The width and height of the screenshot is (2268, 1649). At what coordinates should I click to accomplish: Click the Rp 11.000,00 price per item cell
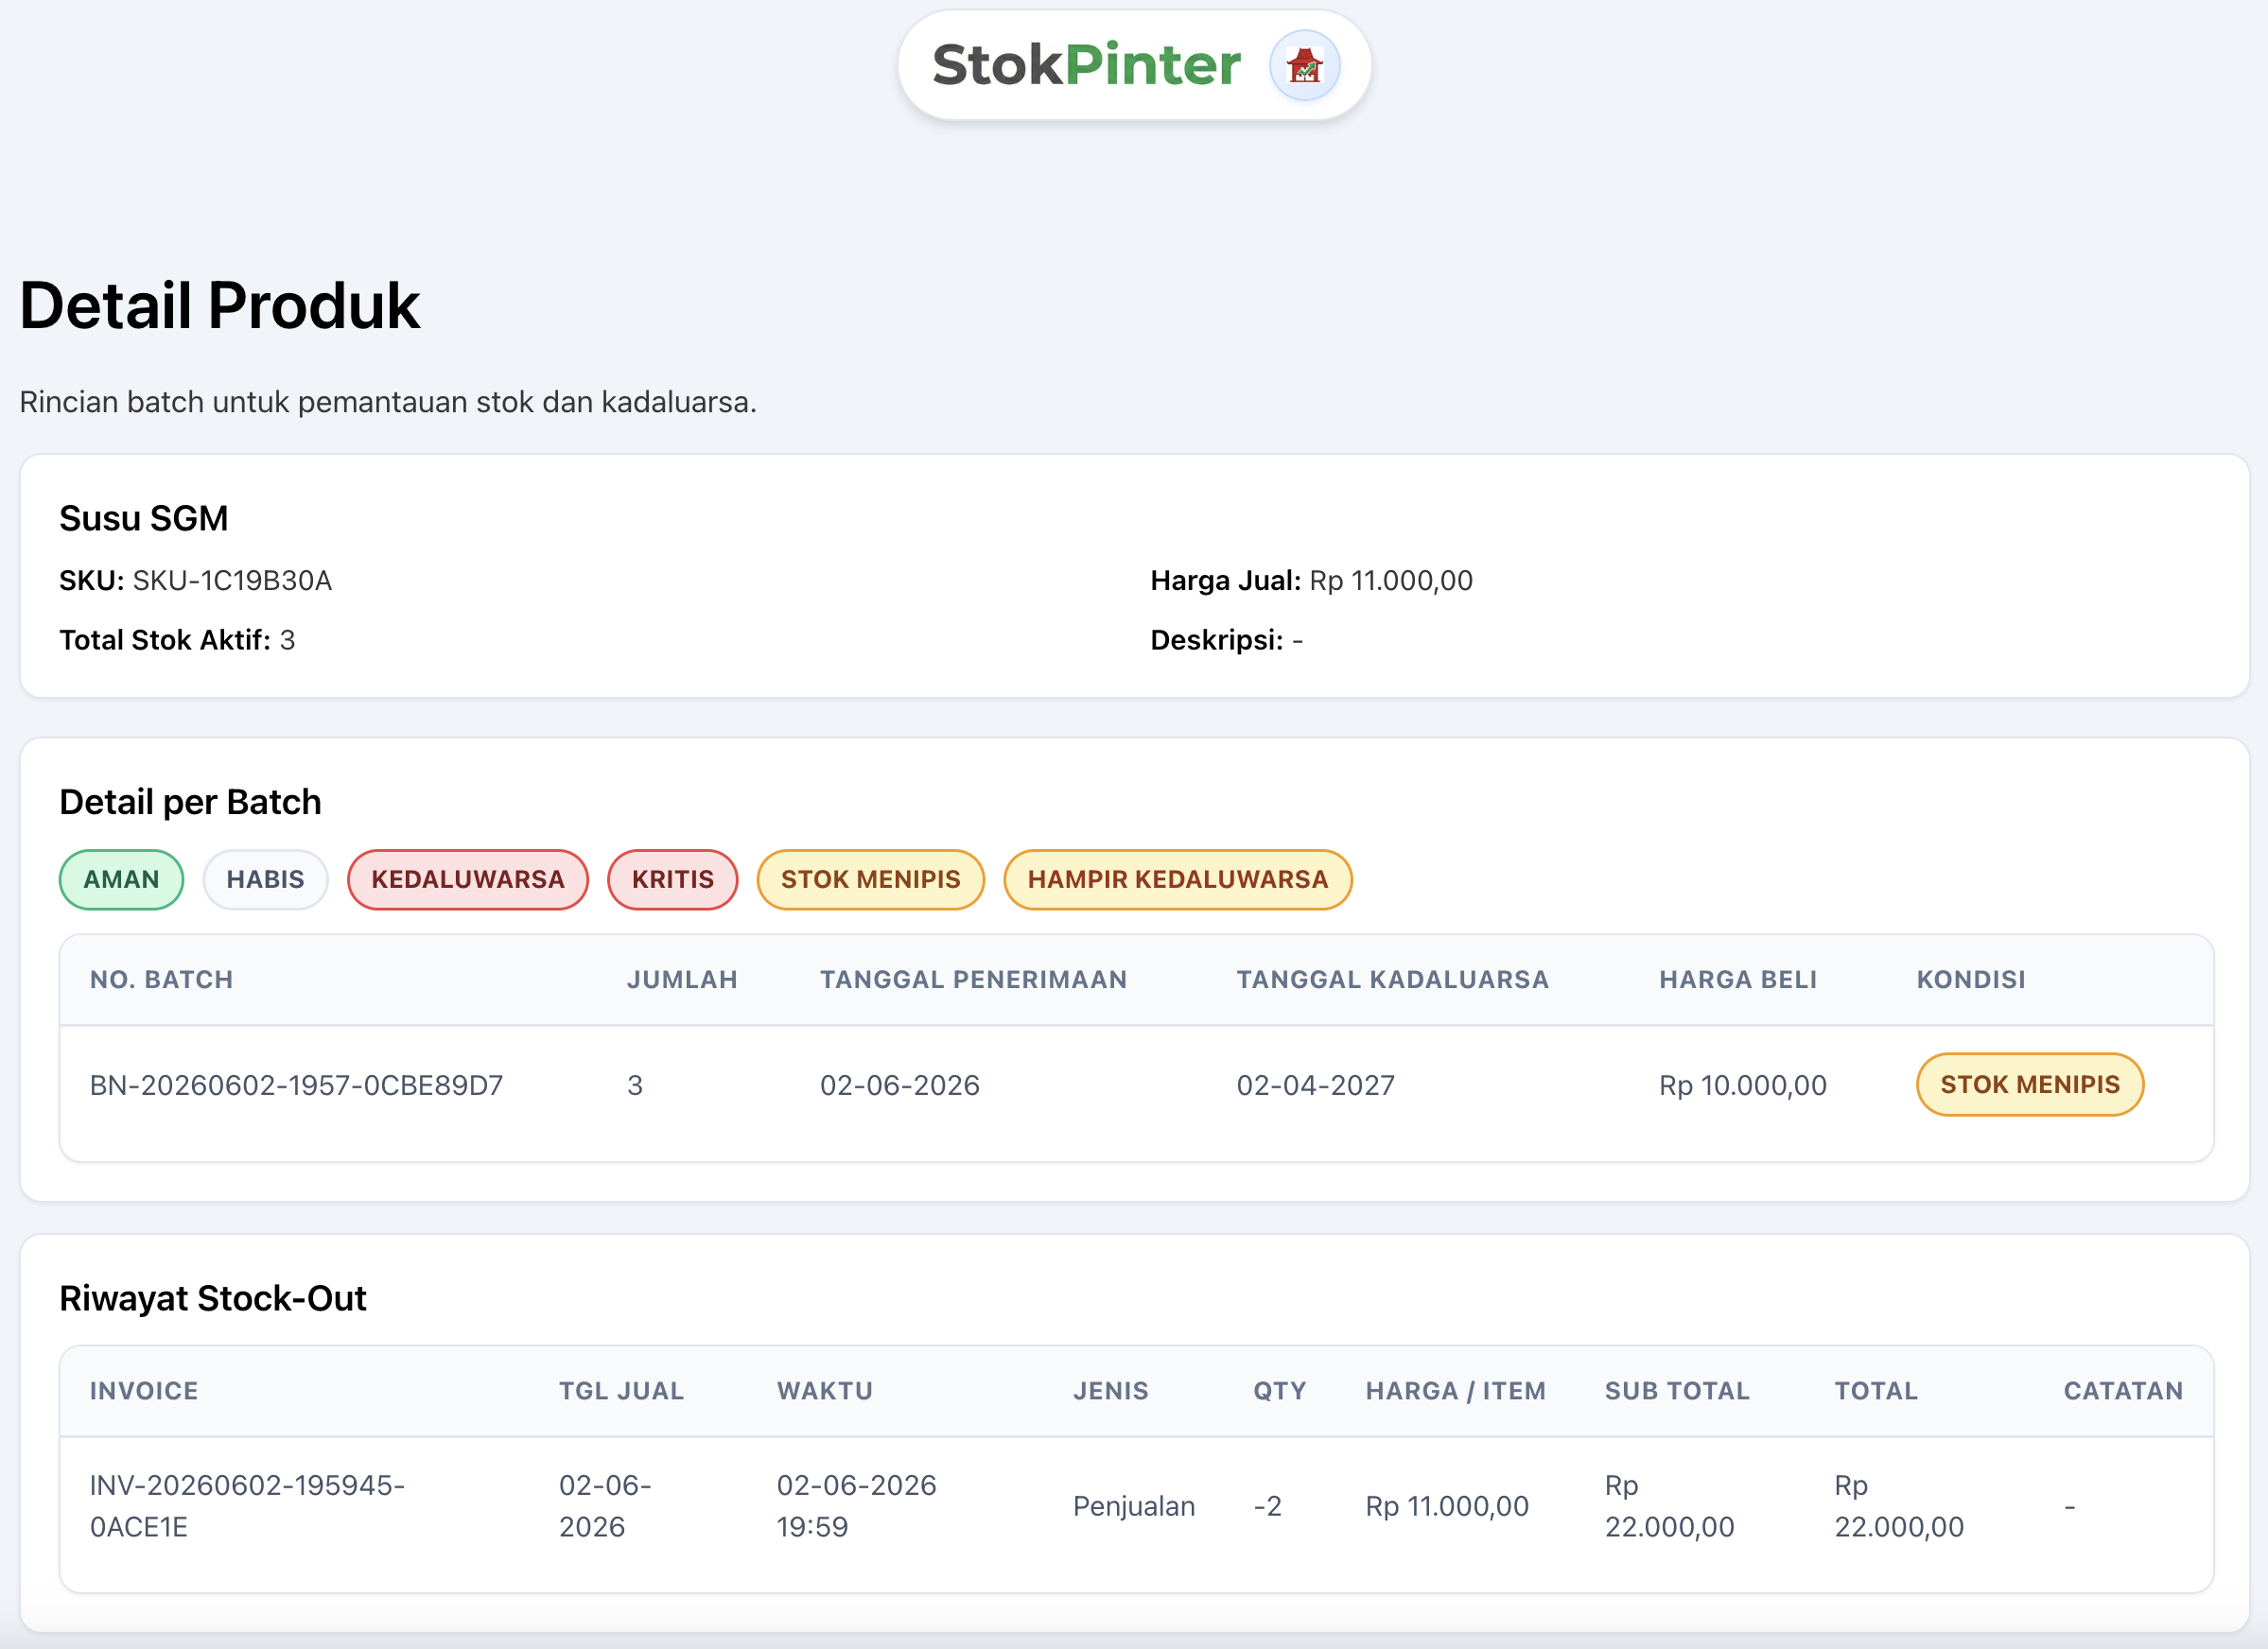(x=1446, y=1506)
